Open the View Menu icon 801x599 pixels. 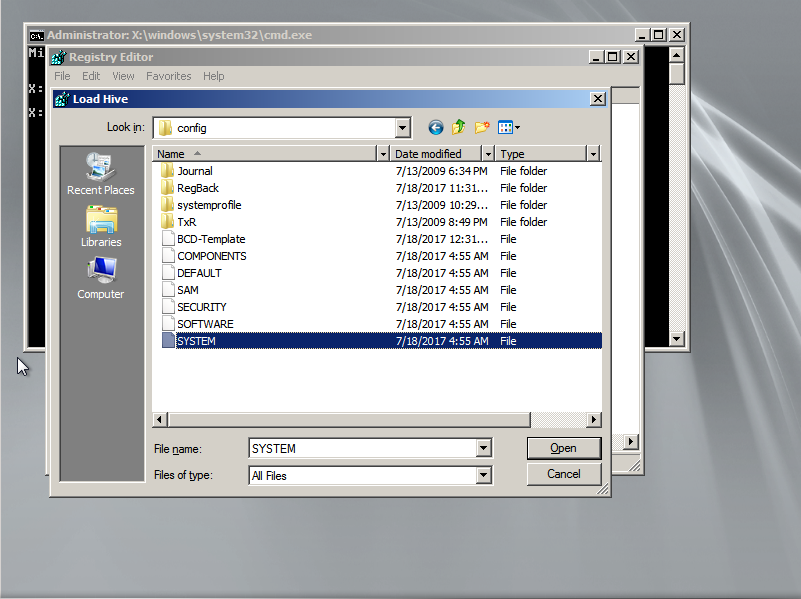tap(505, 128)
